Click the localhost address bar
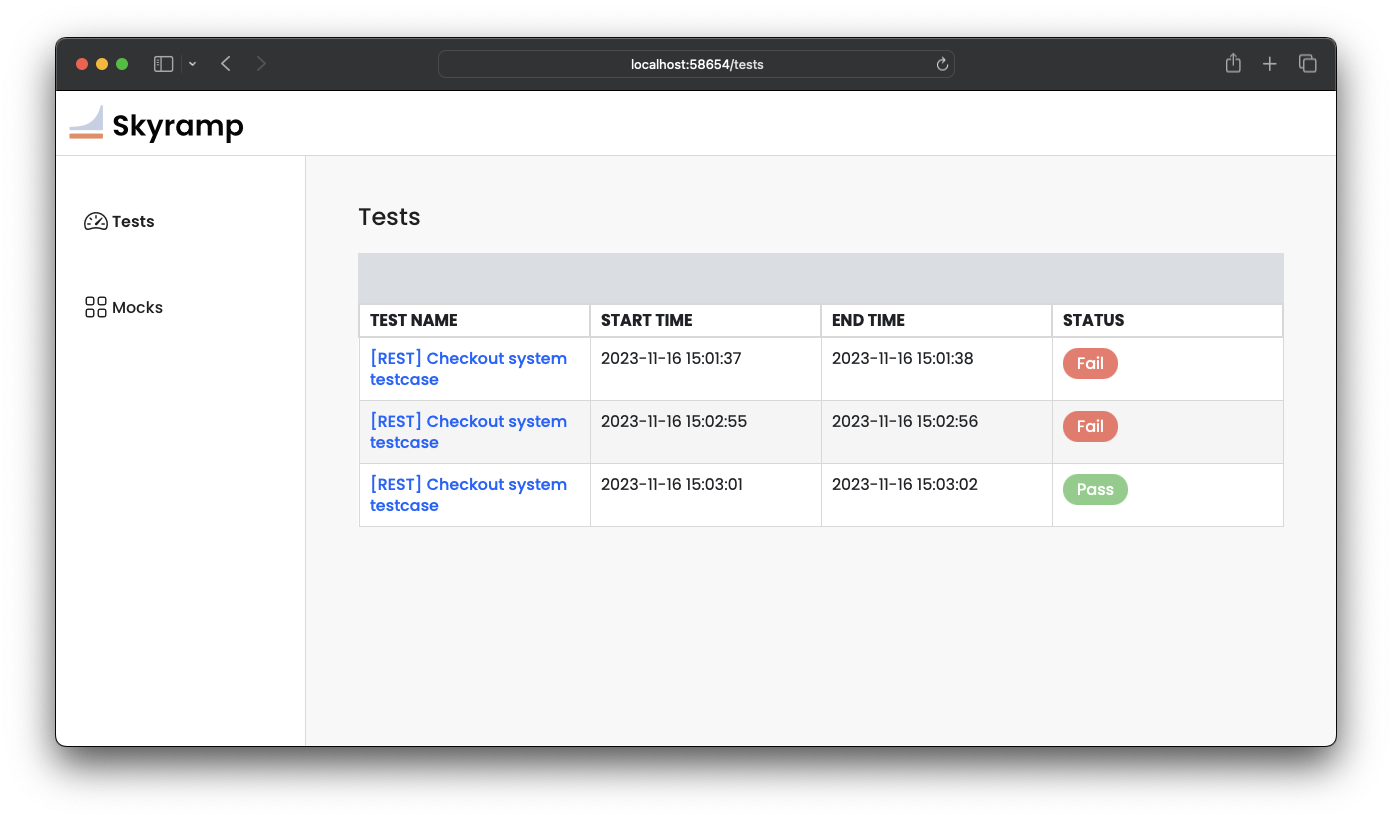Screen dimensions: 1392x820 pyautogui.click(x=696, y=64)
